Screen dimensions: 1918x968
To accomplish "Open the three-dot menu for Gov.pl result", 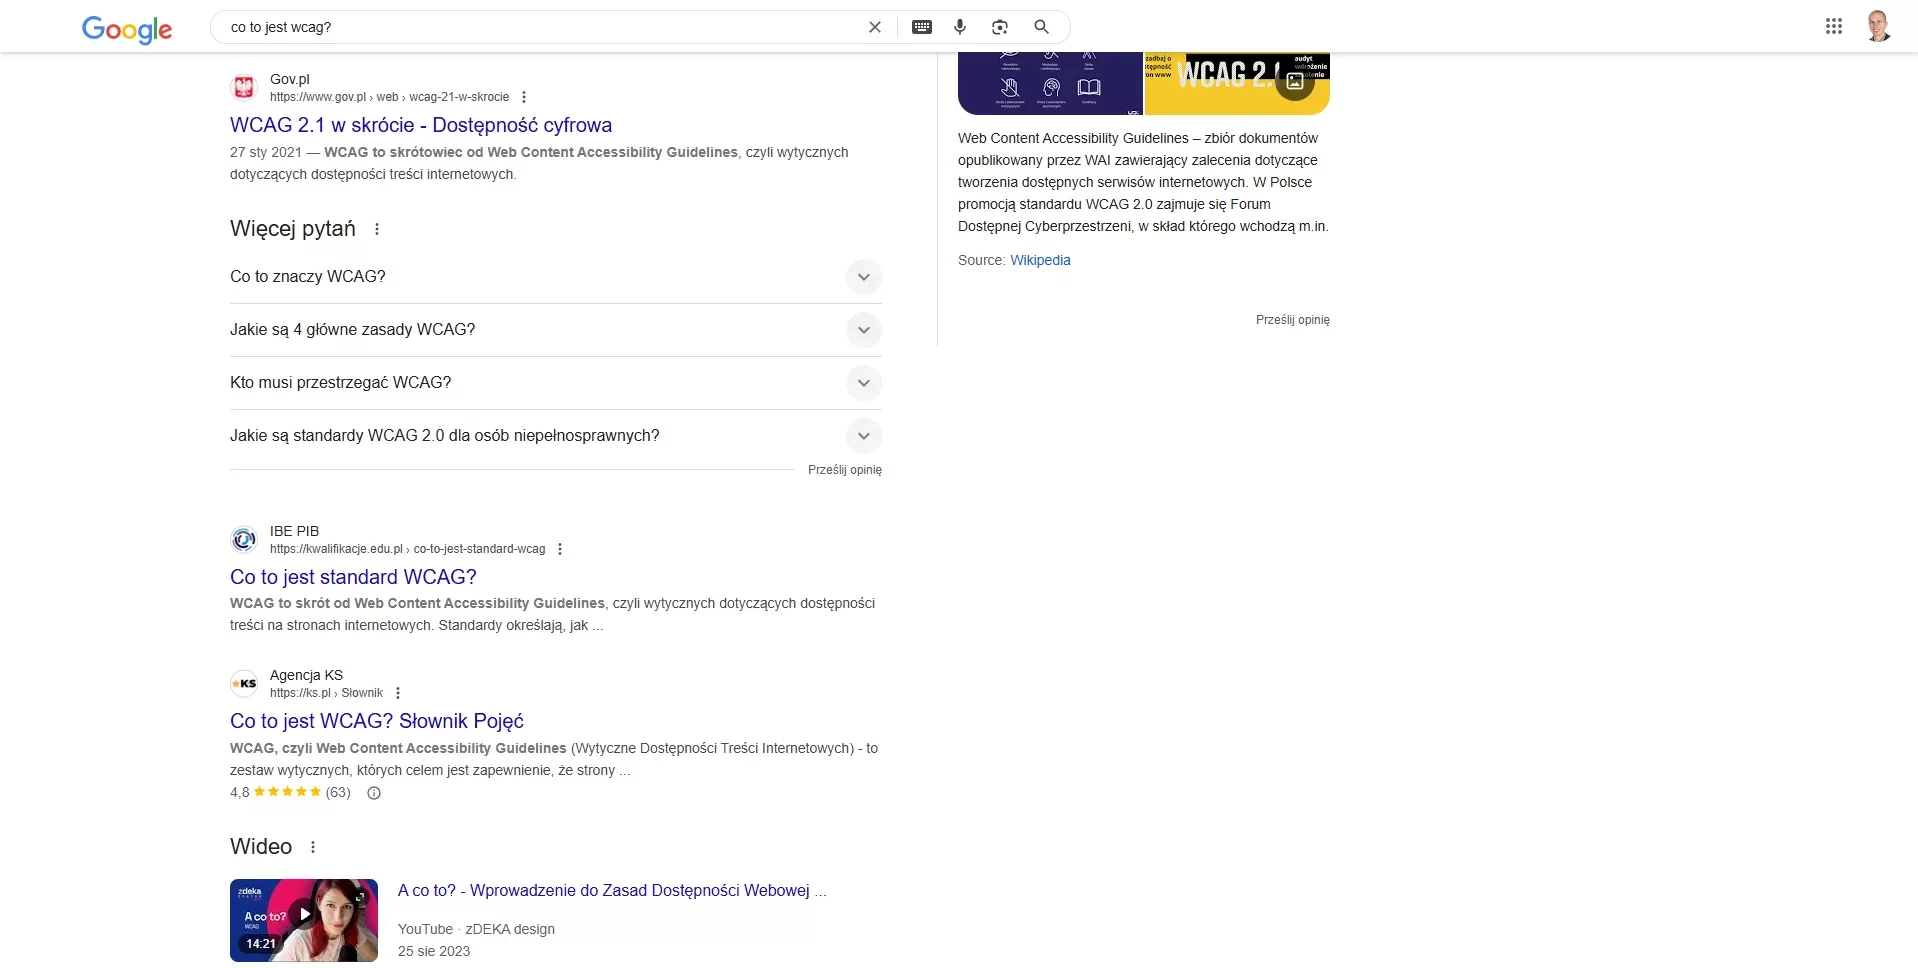I will [x=524, y=97].
